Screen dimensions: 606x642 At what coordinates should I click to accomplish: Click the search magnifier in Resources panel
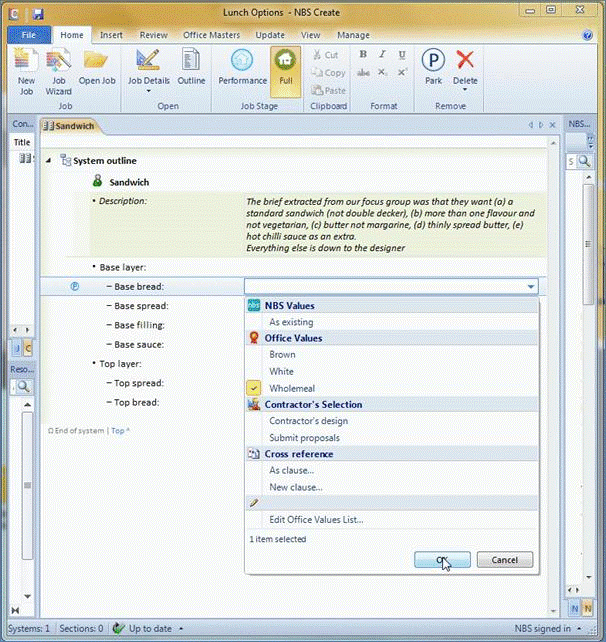point(23,387)
